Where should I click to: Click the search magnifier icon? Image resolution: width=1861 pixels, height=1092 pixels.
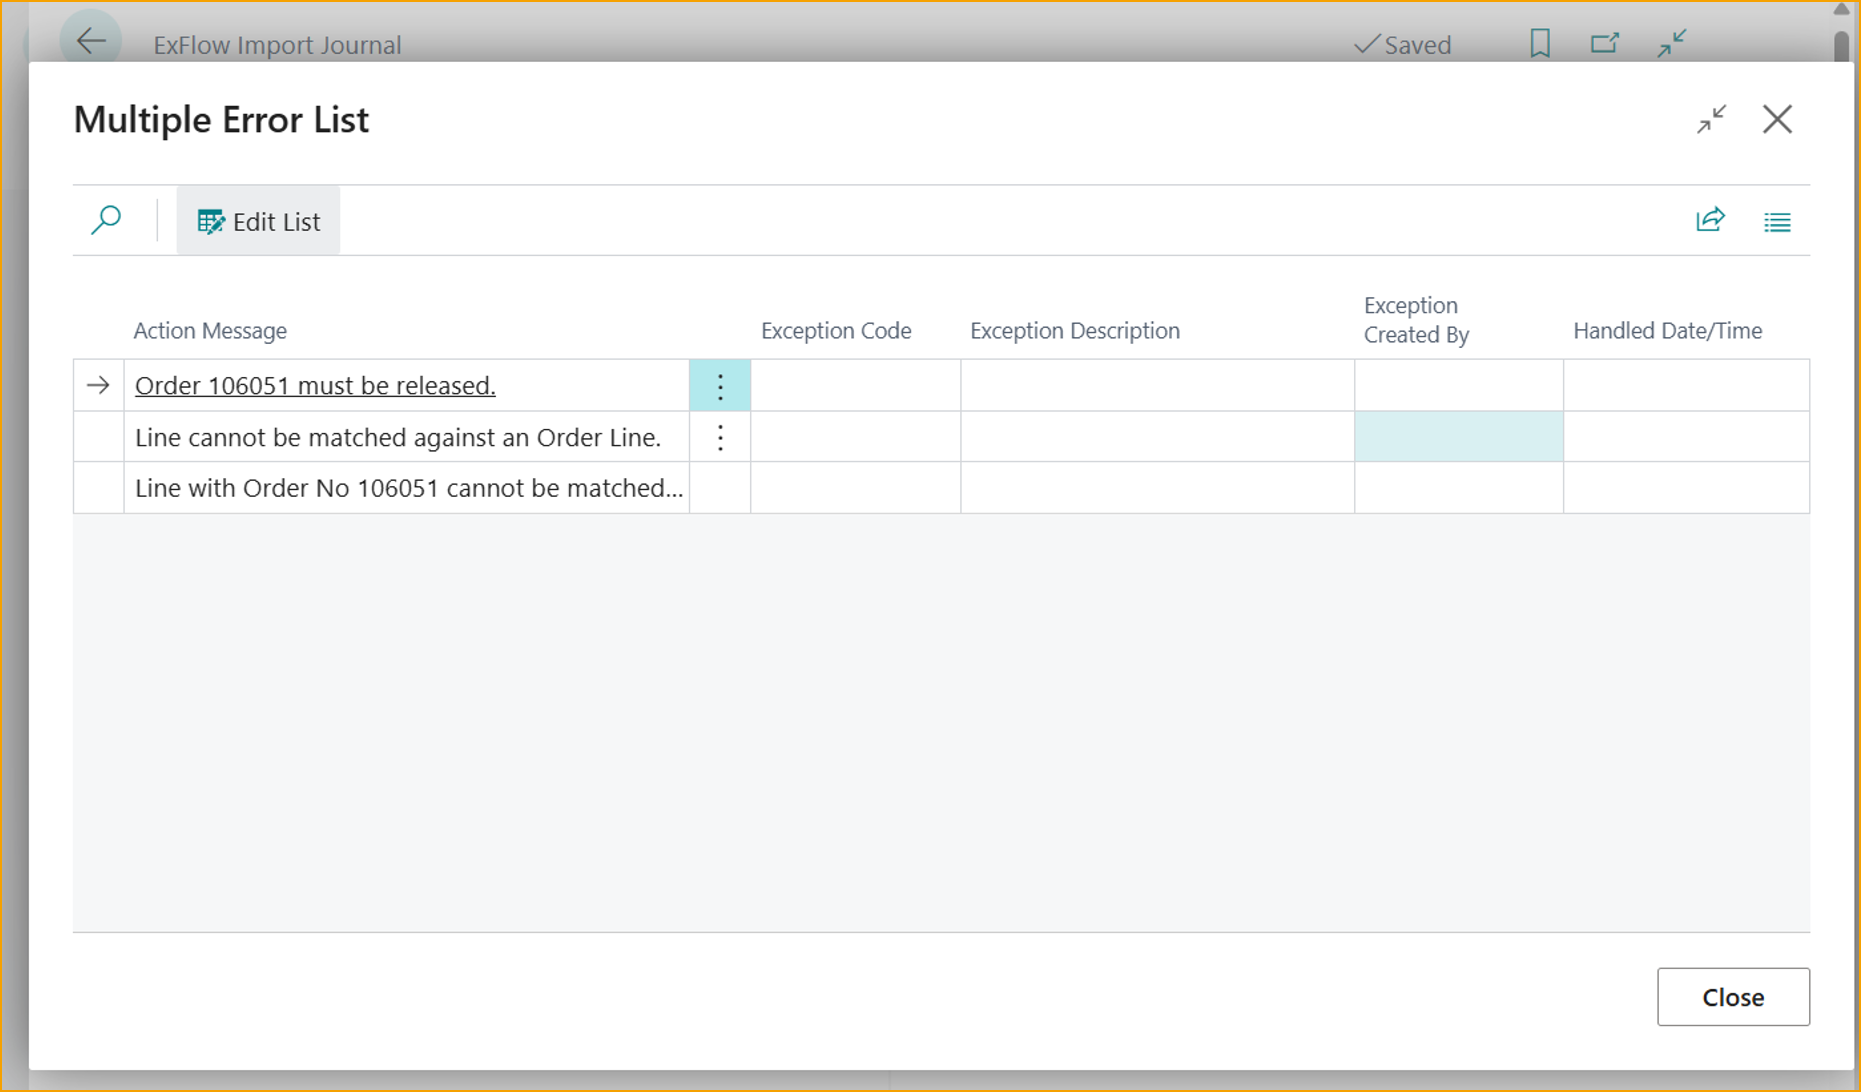tap(106, 220)
